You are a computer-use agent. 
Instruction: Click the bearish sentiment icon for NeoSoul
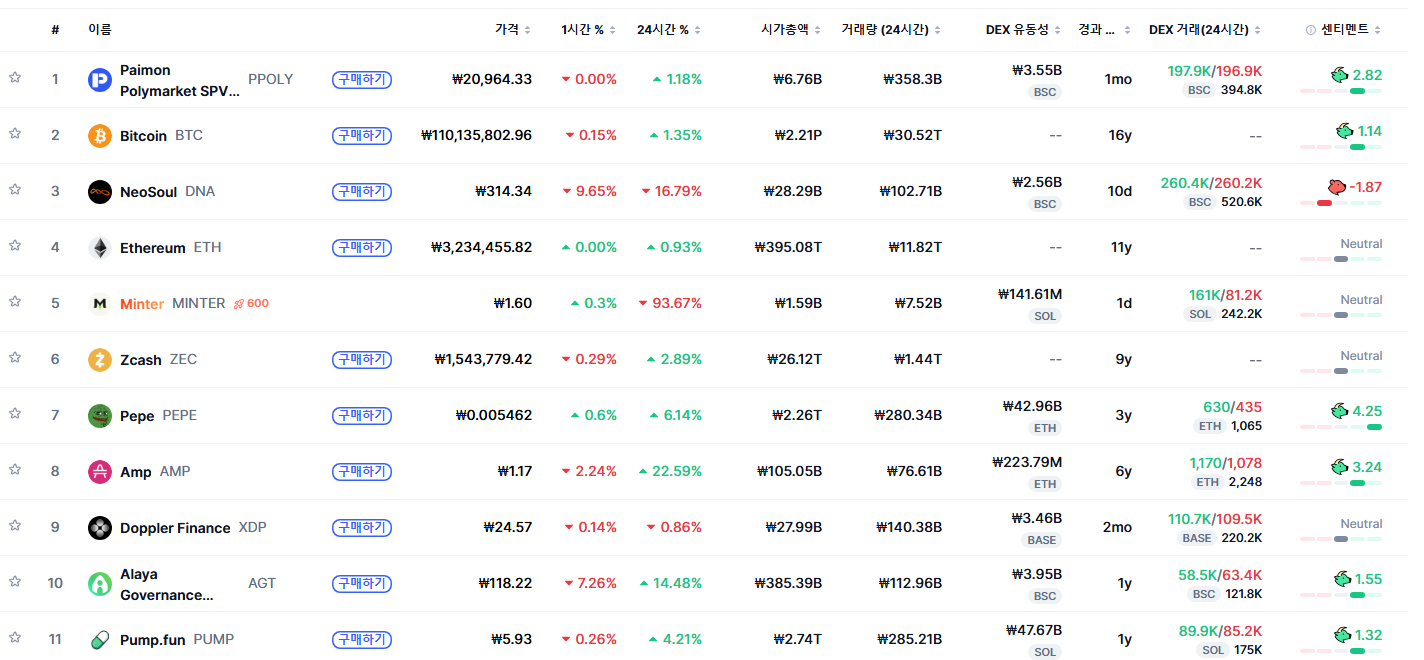point(1335,187)
